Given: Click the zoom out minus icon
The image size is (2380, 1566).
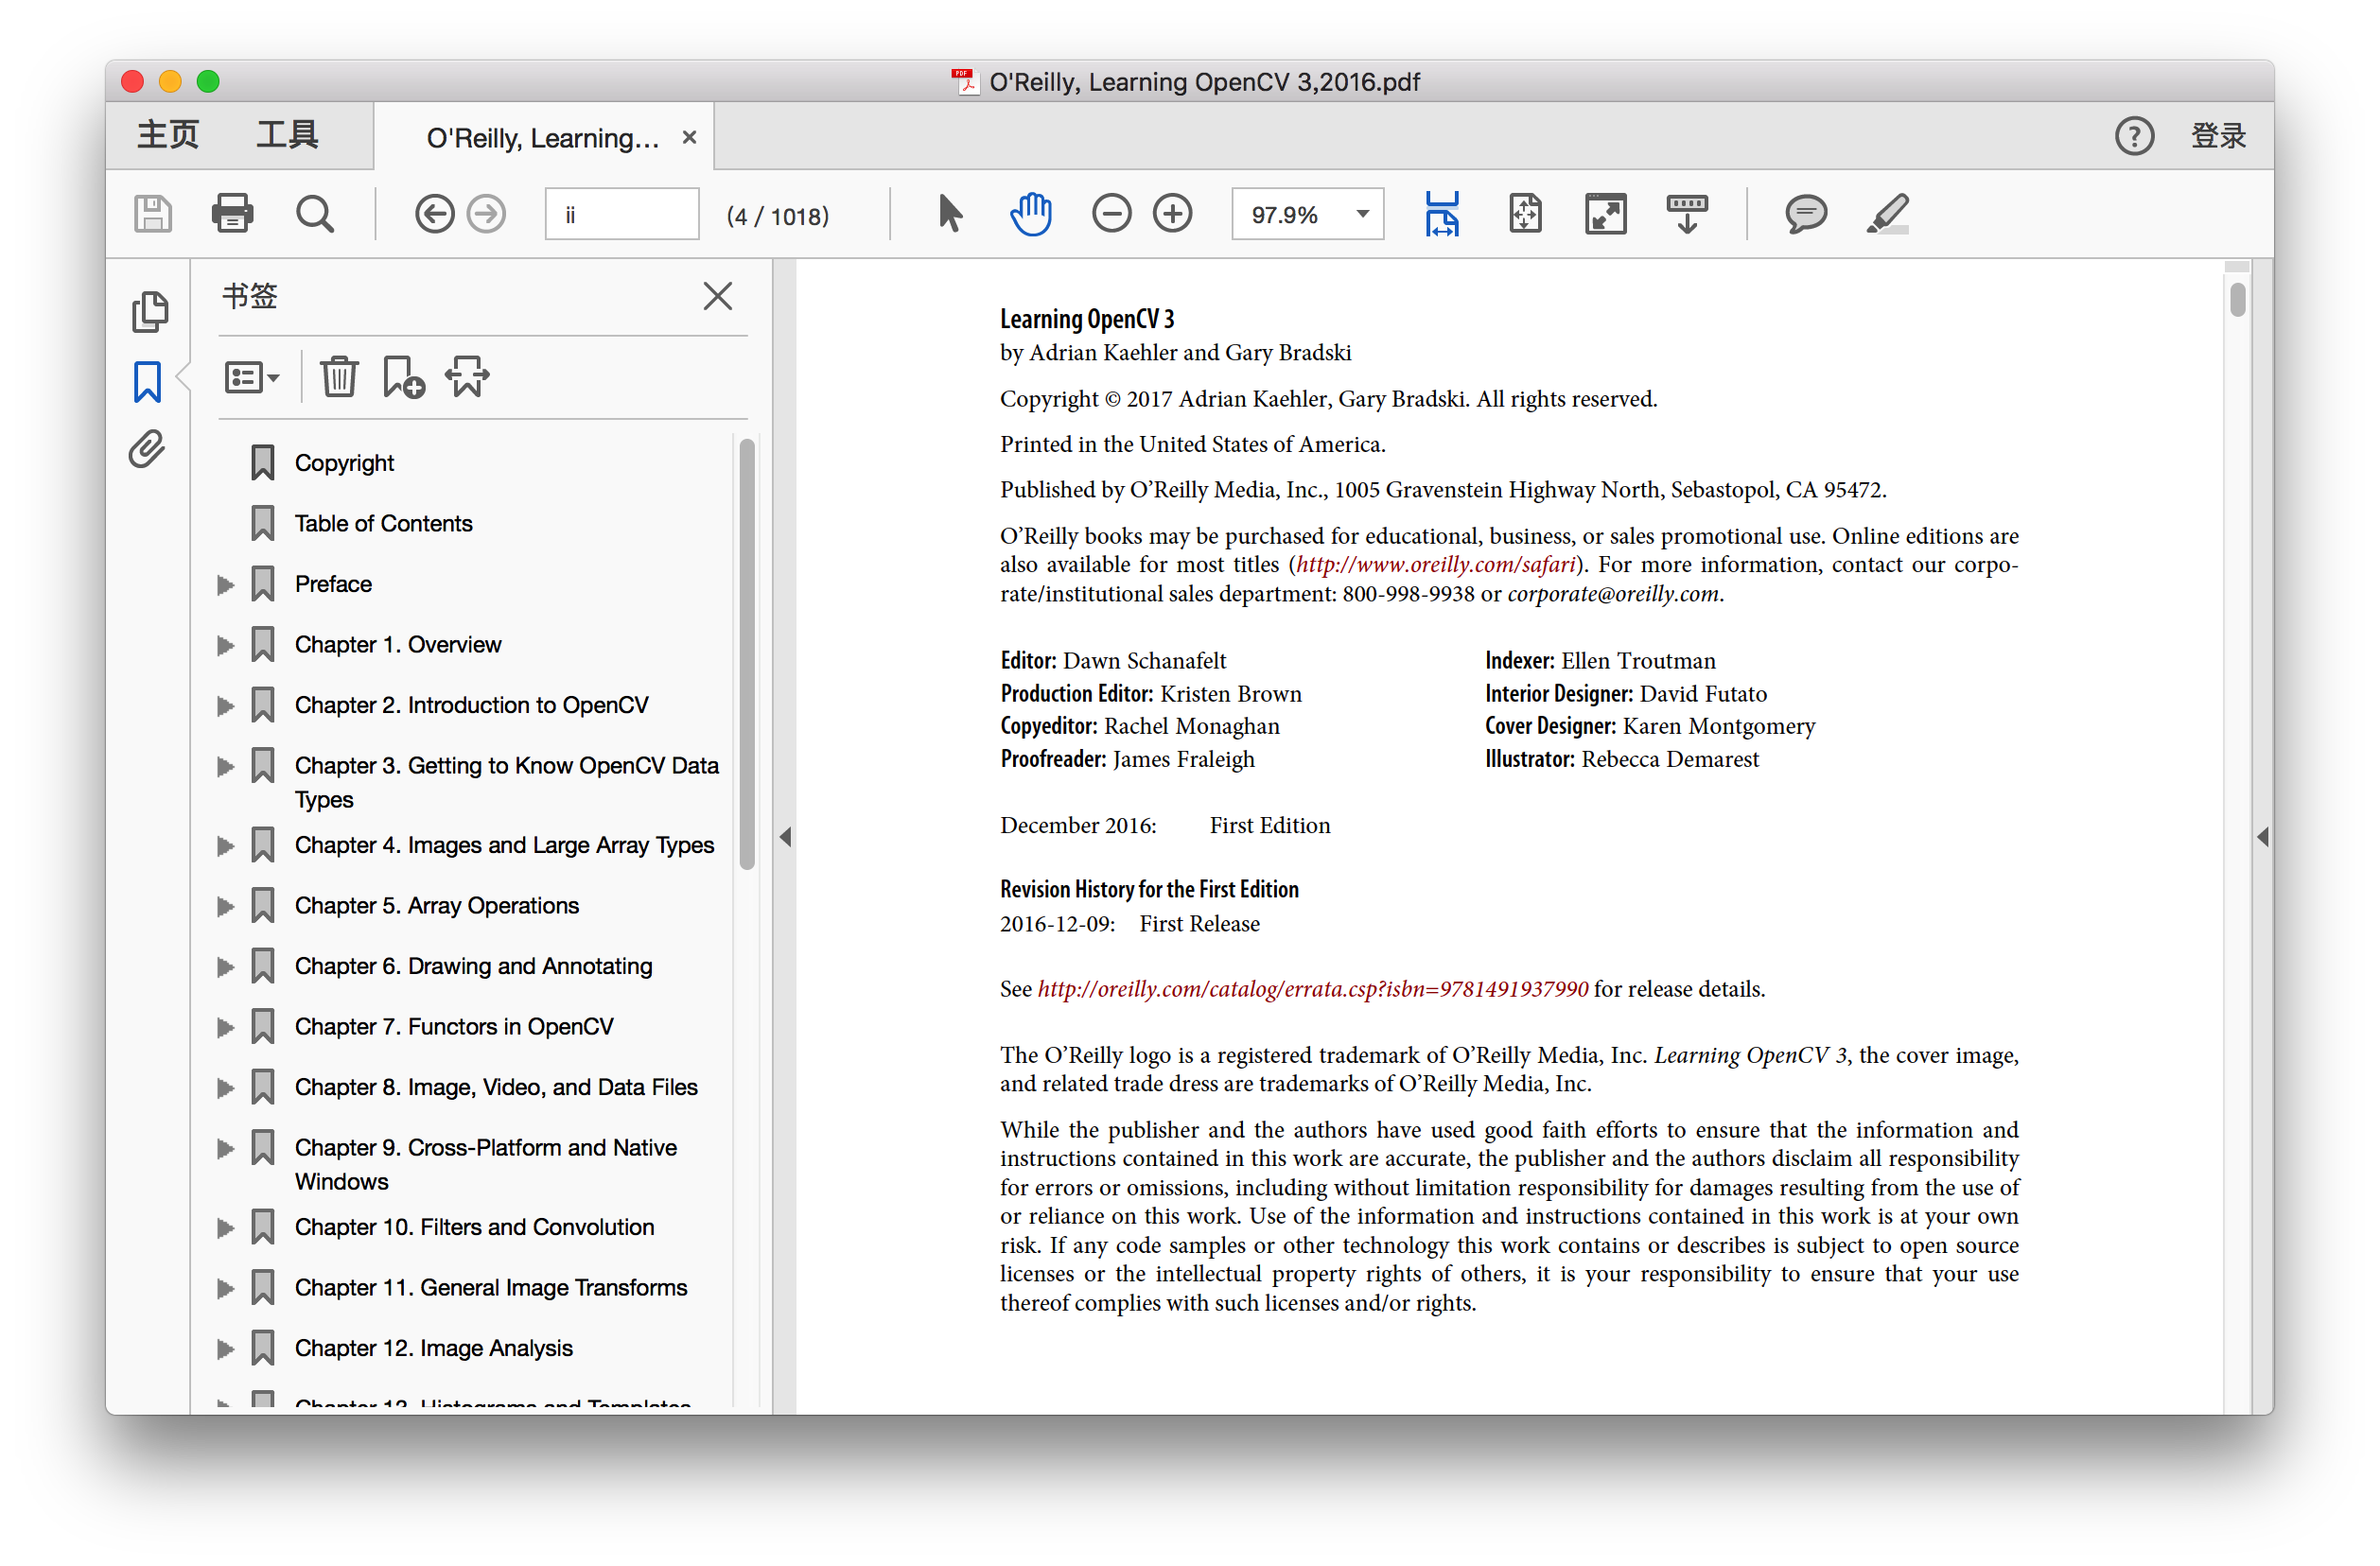Looking at the screenshot, I should click(x=1111, y=214).
